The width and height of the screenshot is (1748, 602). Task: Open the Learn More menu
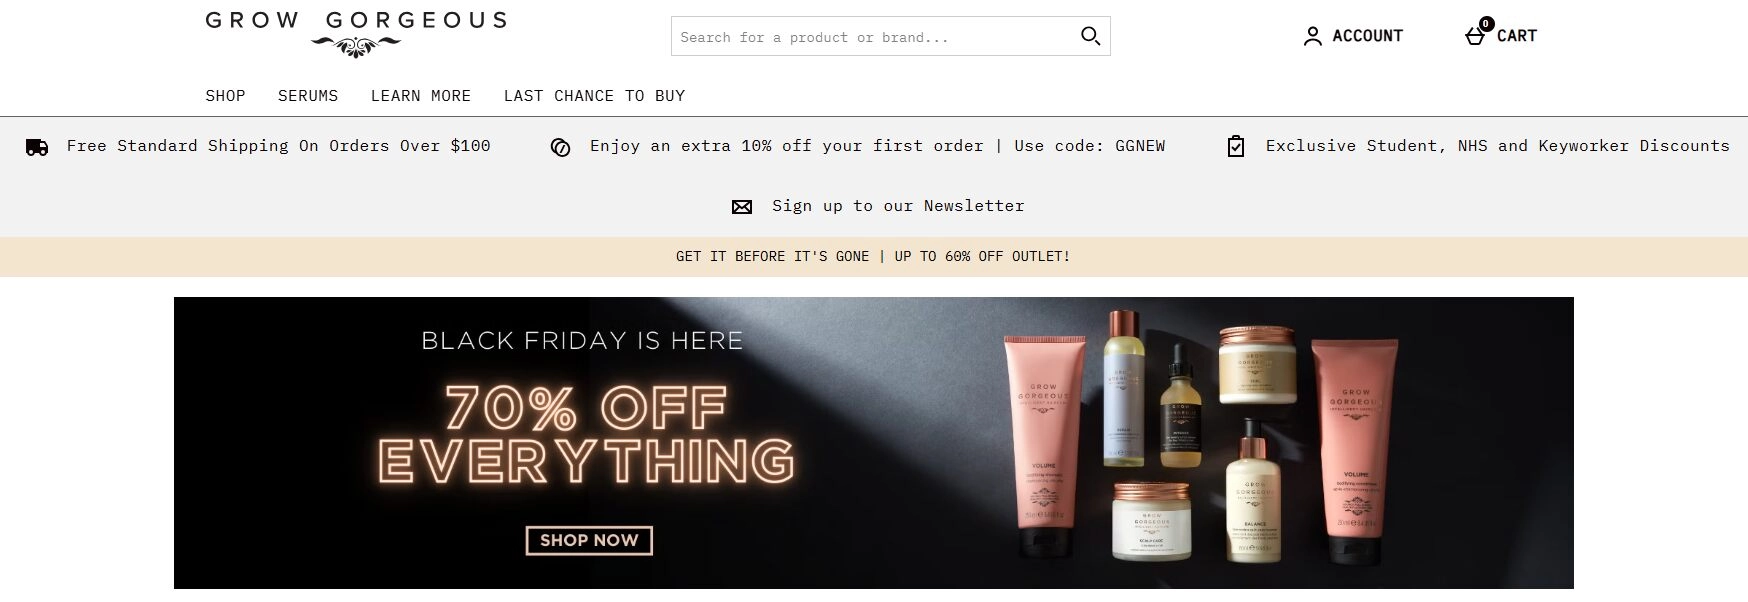[x=421, y=96]
